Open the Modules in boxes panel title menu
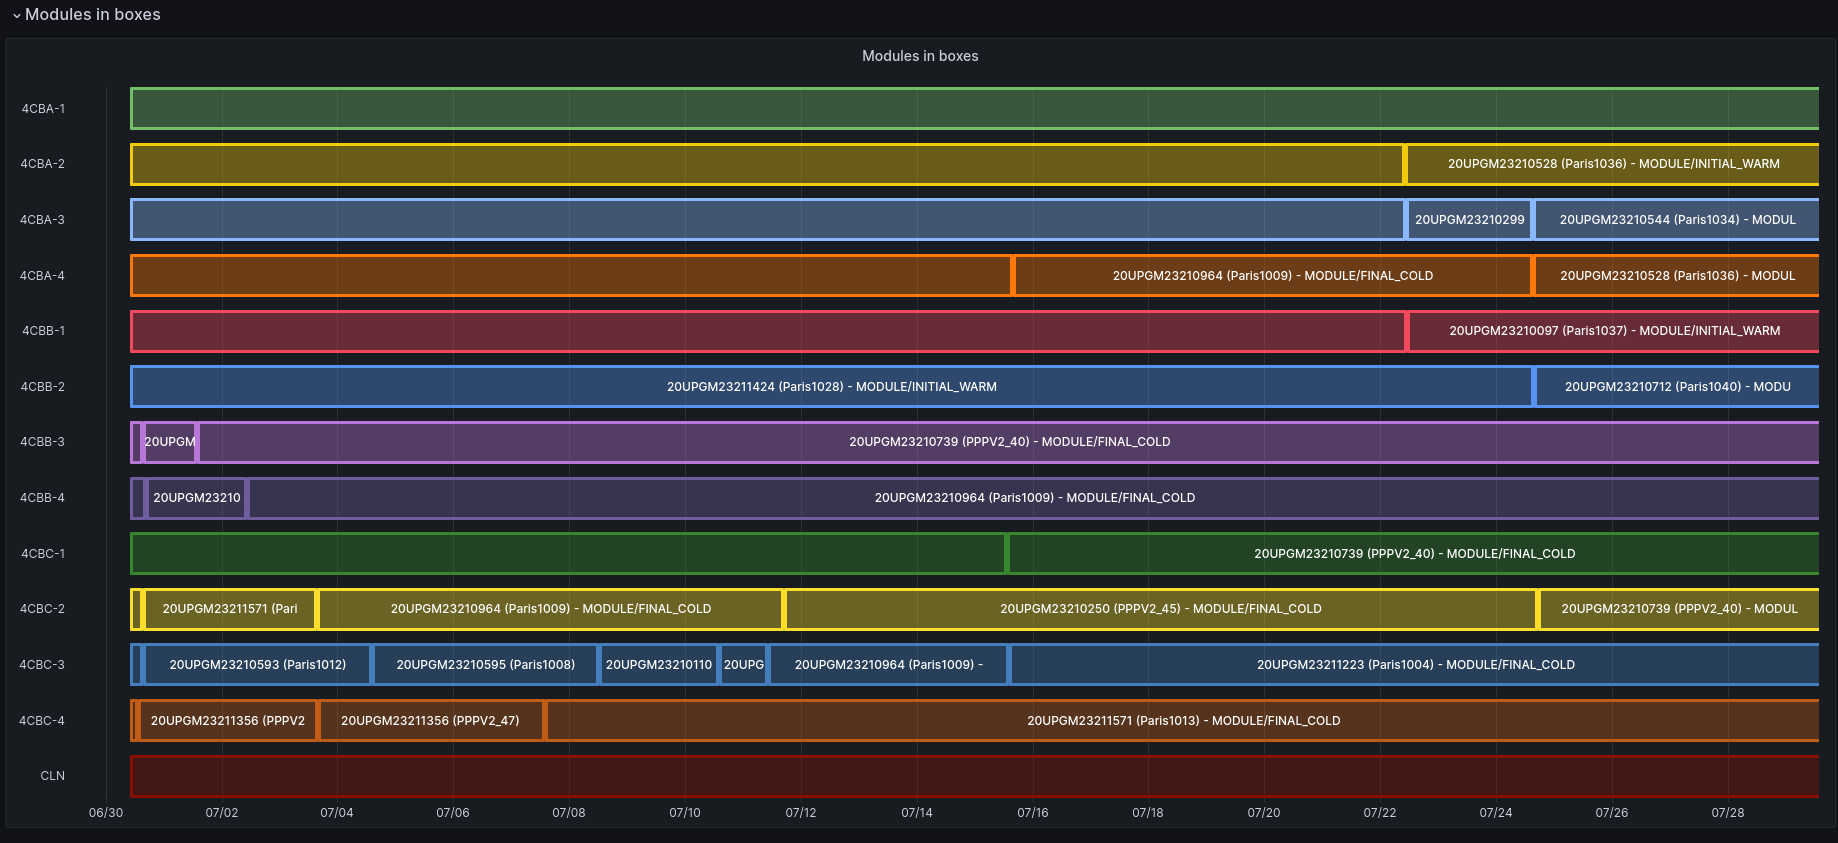1838x843 pixels. coord(919,56)
